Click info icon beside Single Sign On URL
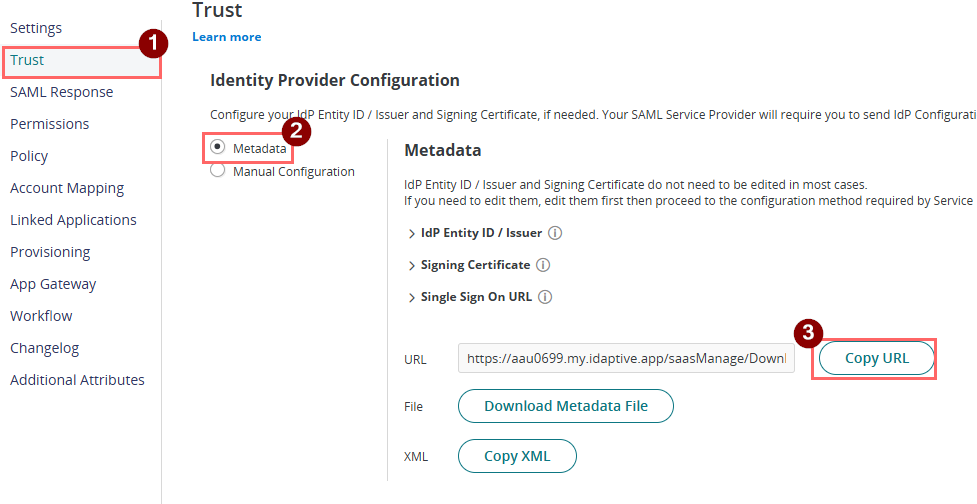This screenshot has width=977, height=504. pyautogui.click(x=545, y=297)
